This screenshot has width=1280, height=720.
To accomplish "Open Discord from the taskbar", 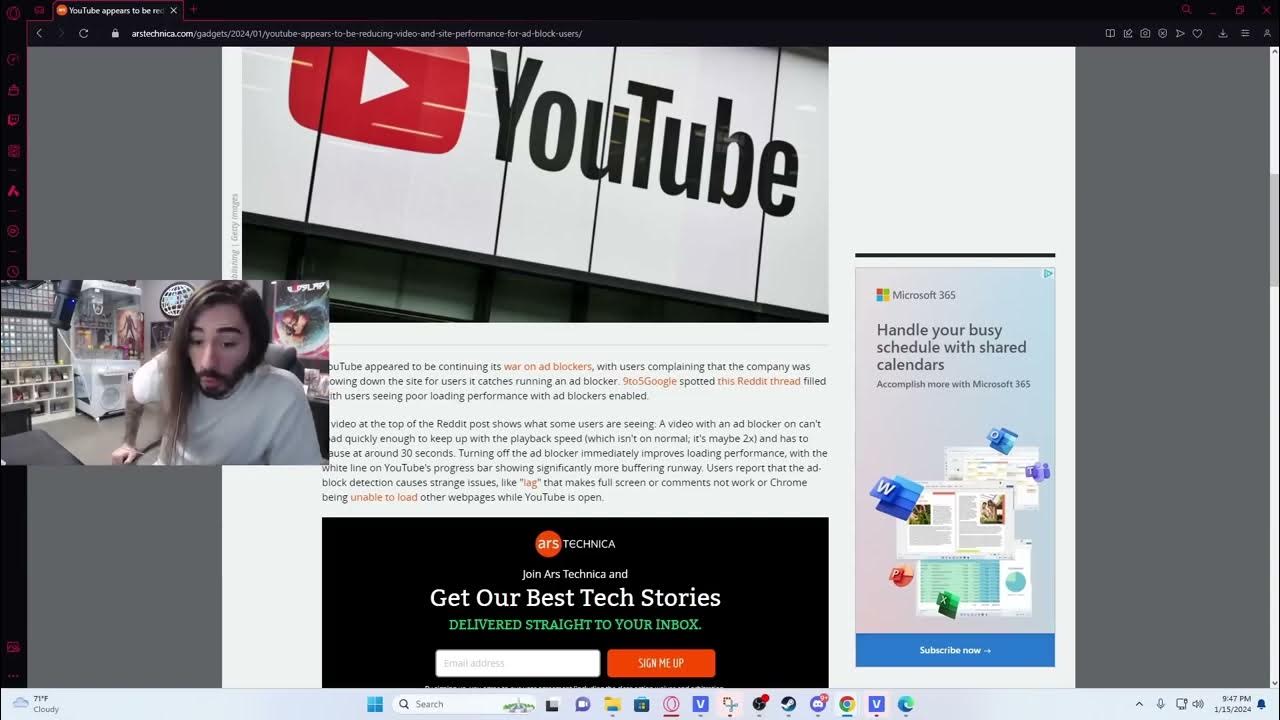I will pyautogui.click(x=818, y=704).
